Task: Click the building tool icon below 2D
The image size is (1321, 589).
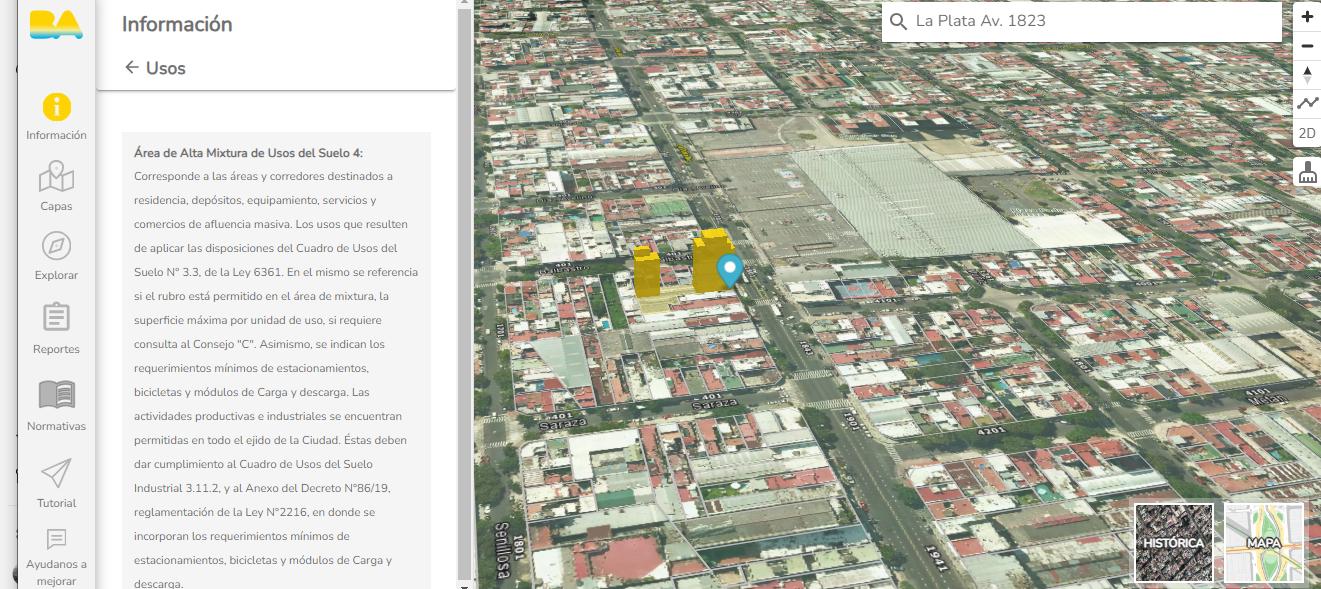Action: tap(1307, 172)
